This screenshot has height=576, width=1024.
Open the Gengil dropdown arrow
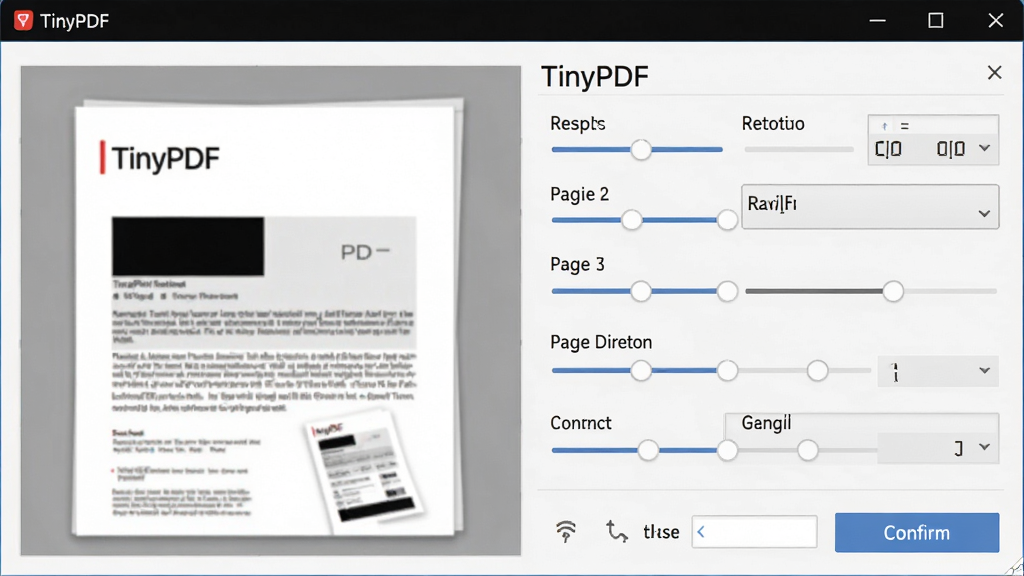[984, 447]
